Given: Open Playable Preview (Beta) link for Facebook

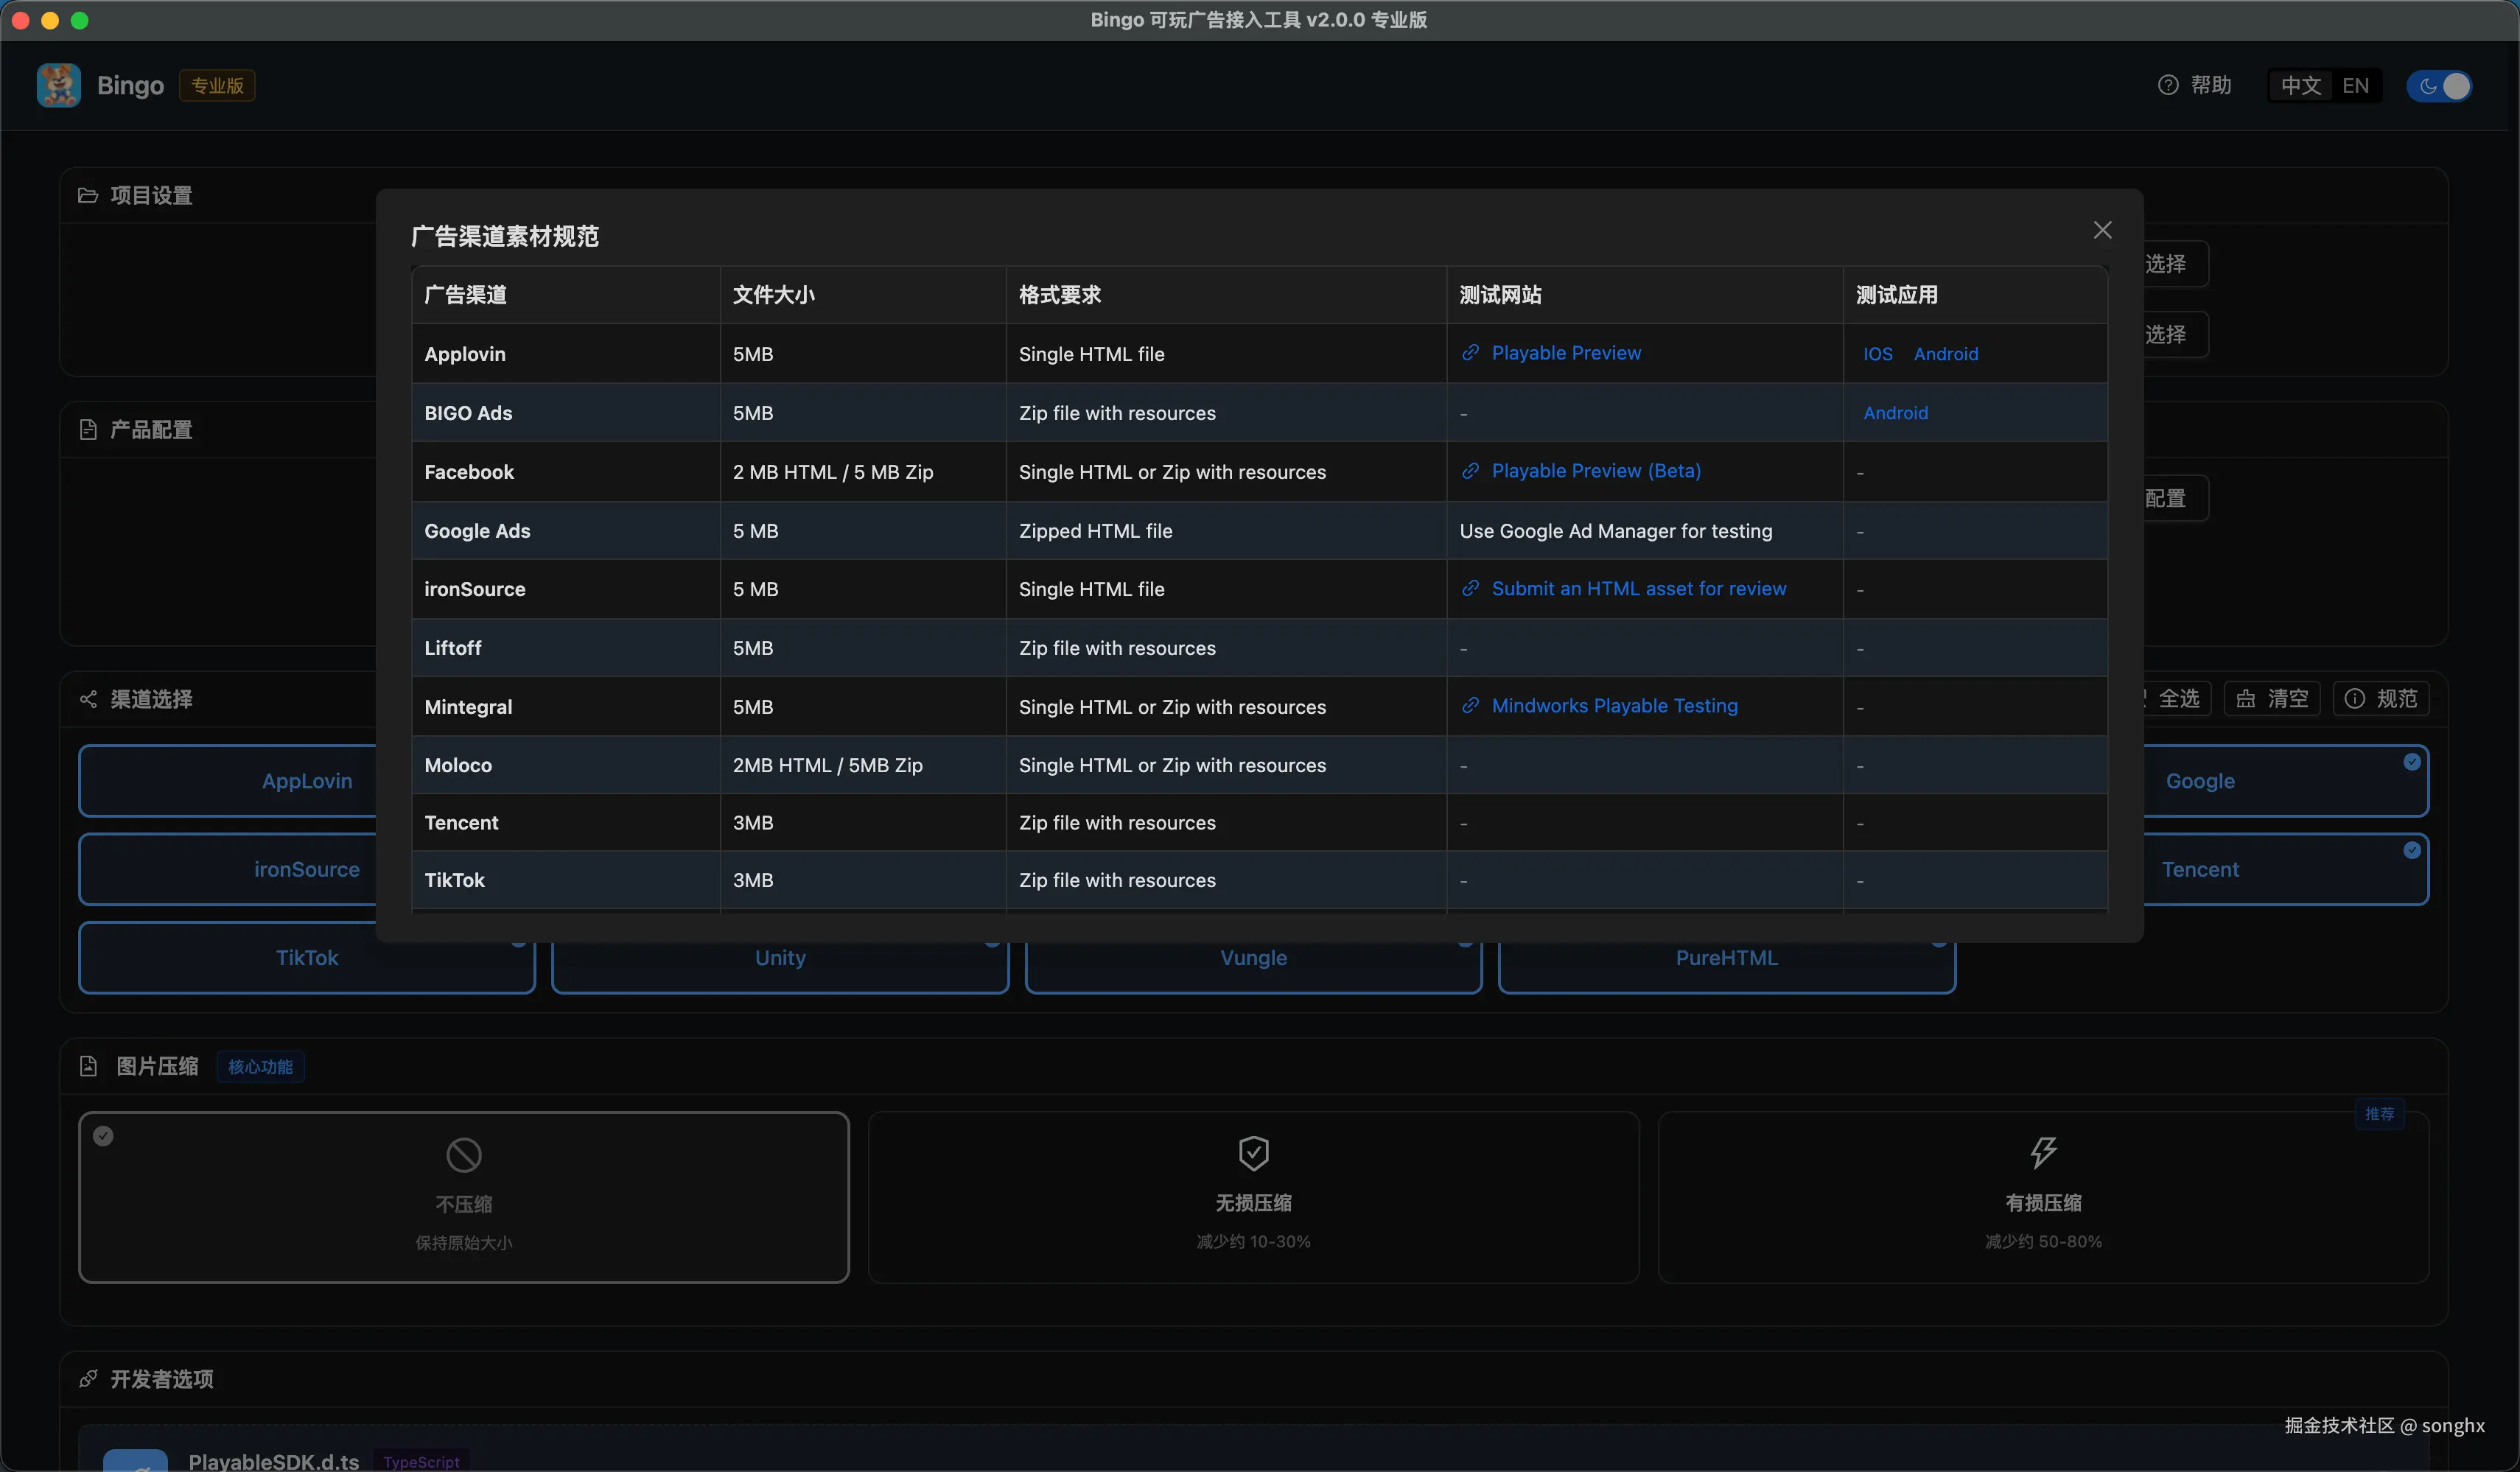Looking at the screenshot, I should (1595, 471).
